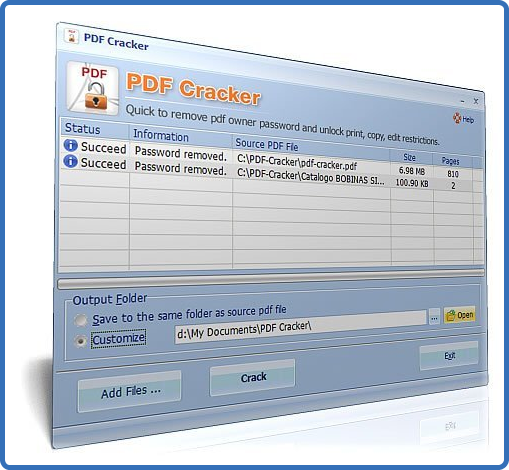This screenshot has height=470, width=509.
Task: Minimize the PDF Cracker window
Action: [x=463, y=101]
